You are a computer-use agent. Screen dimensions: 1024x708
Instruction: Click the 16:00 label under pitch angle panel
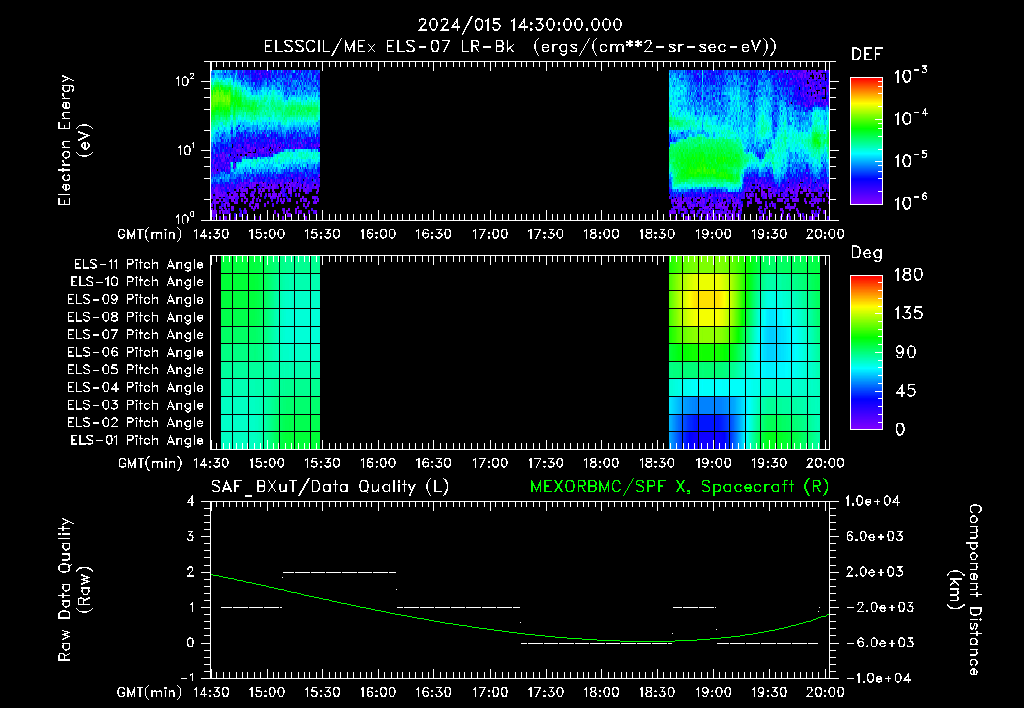coord(378,463)
